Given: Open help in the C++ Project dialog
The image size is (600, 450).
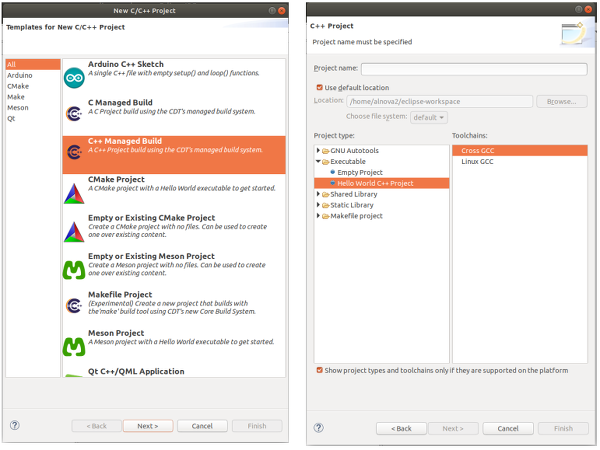Looking at the screenshot, I should click(x=318, y=428).
